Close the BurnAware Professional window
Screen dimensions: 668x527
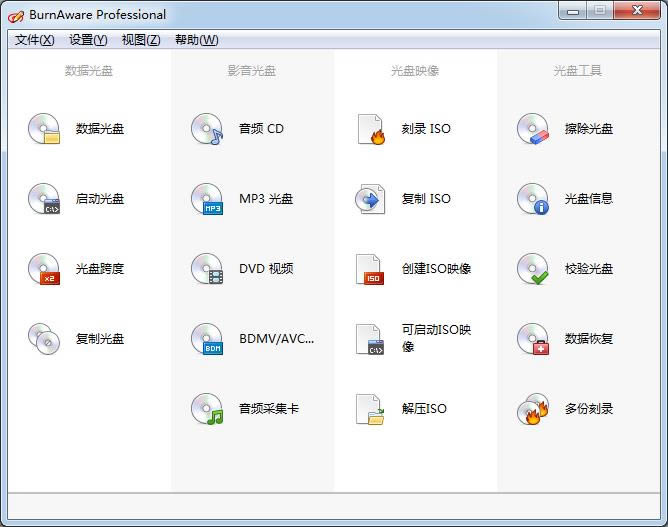[637, 11]
